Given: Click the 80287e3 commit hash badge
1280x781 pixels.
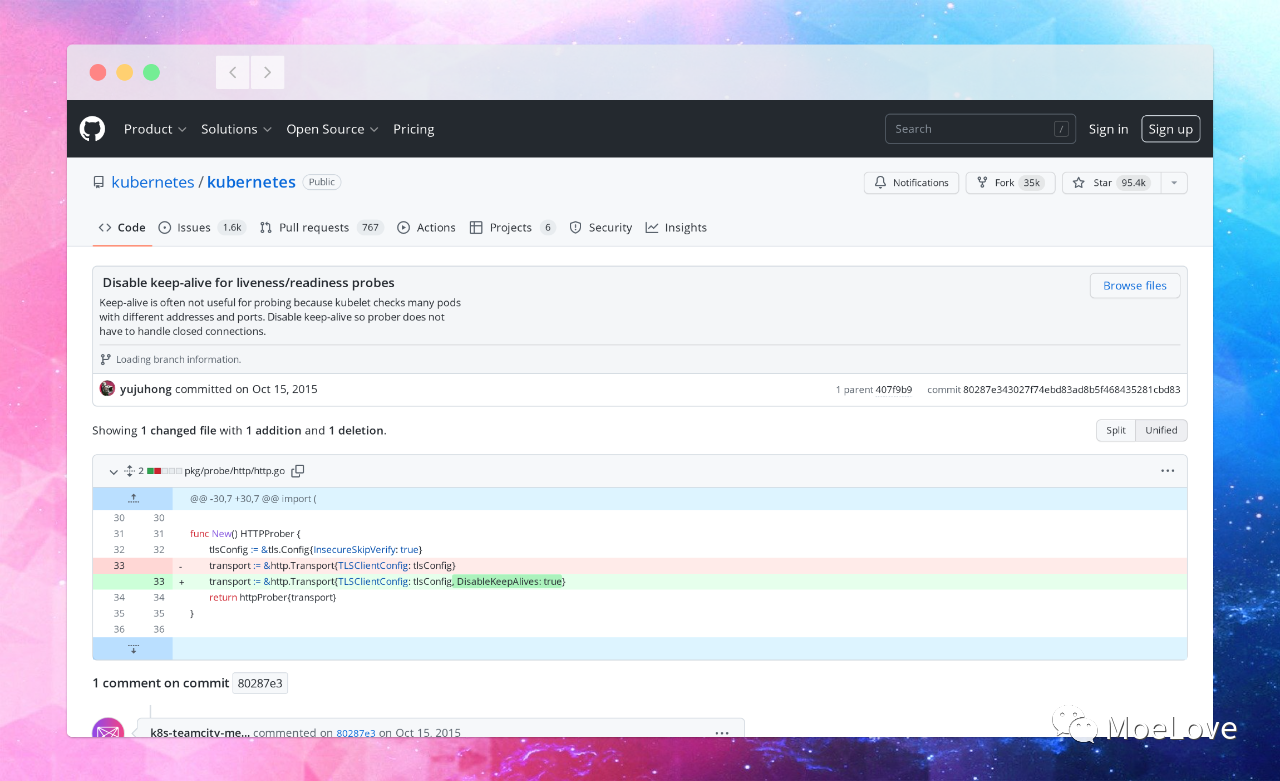Looking at the screenshot, I should 260,683.
